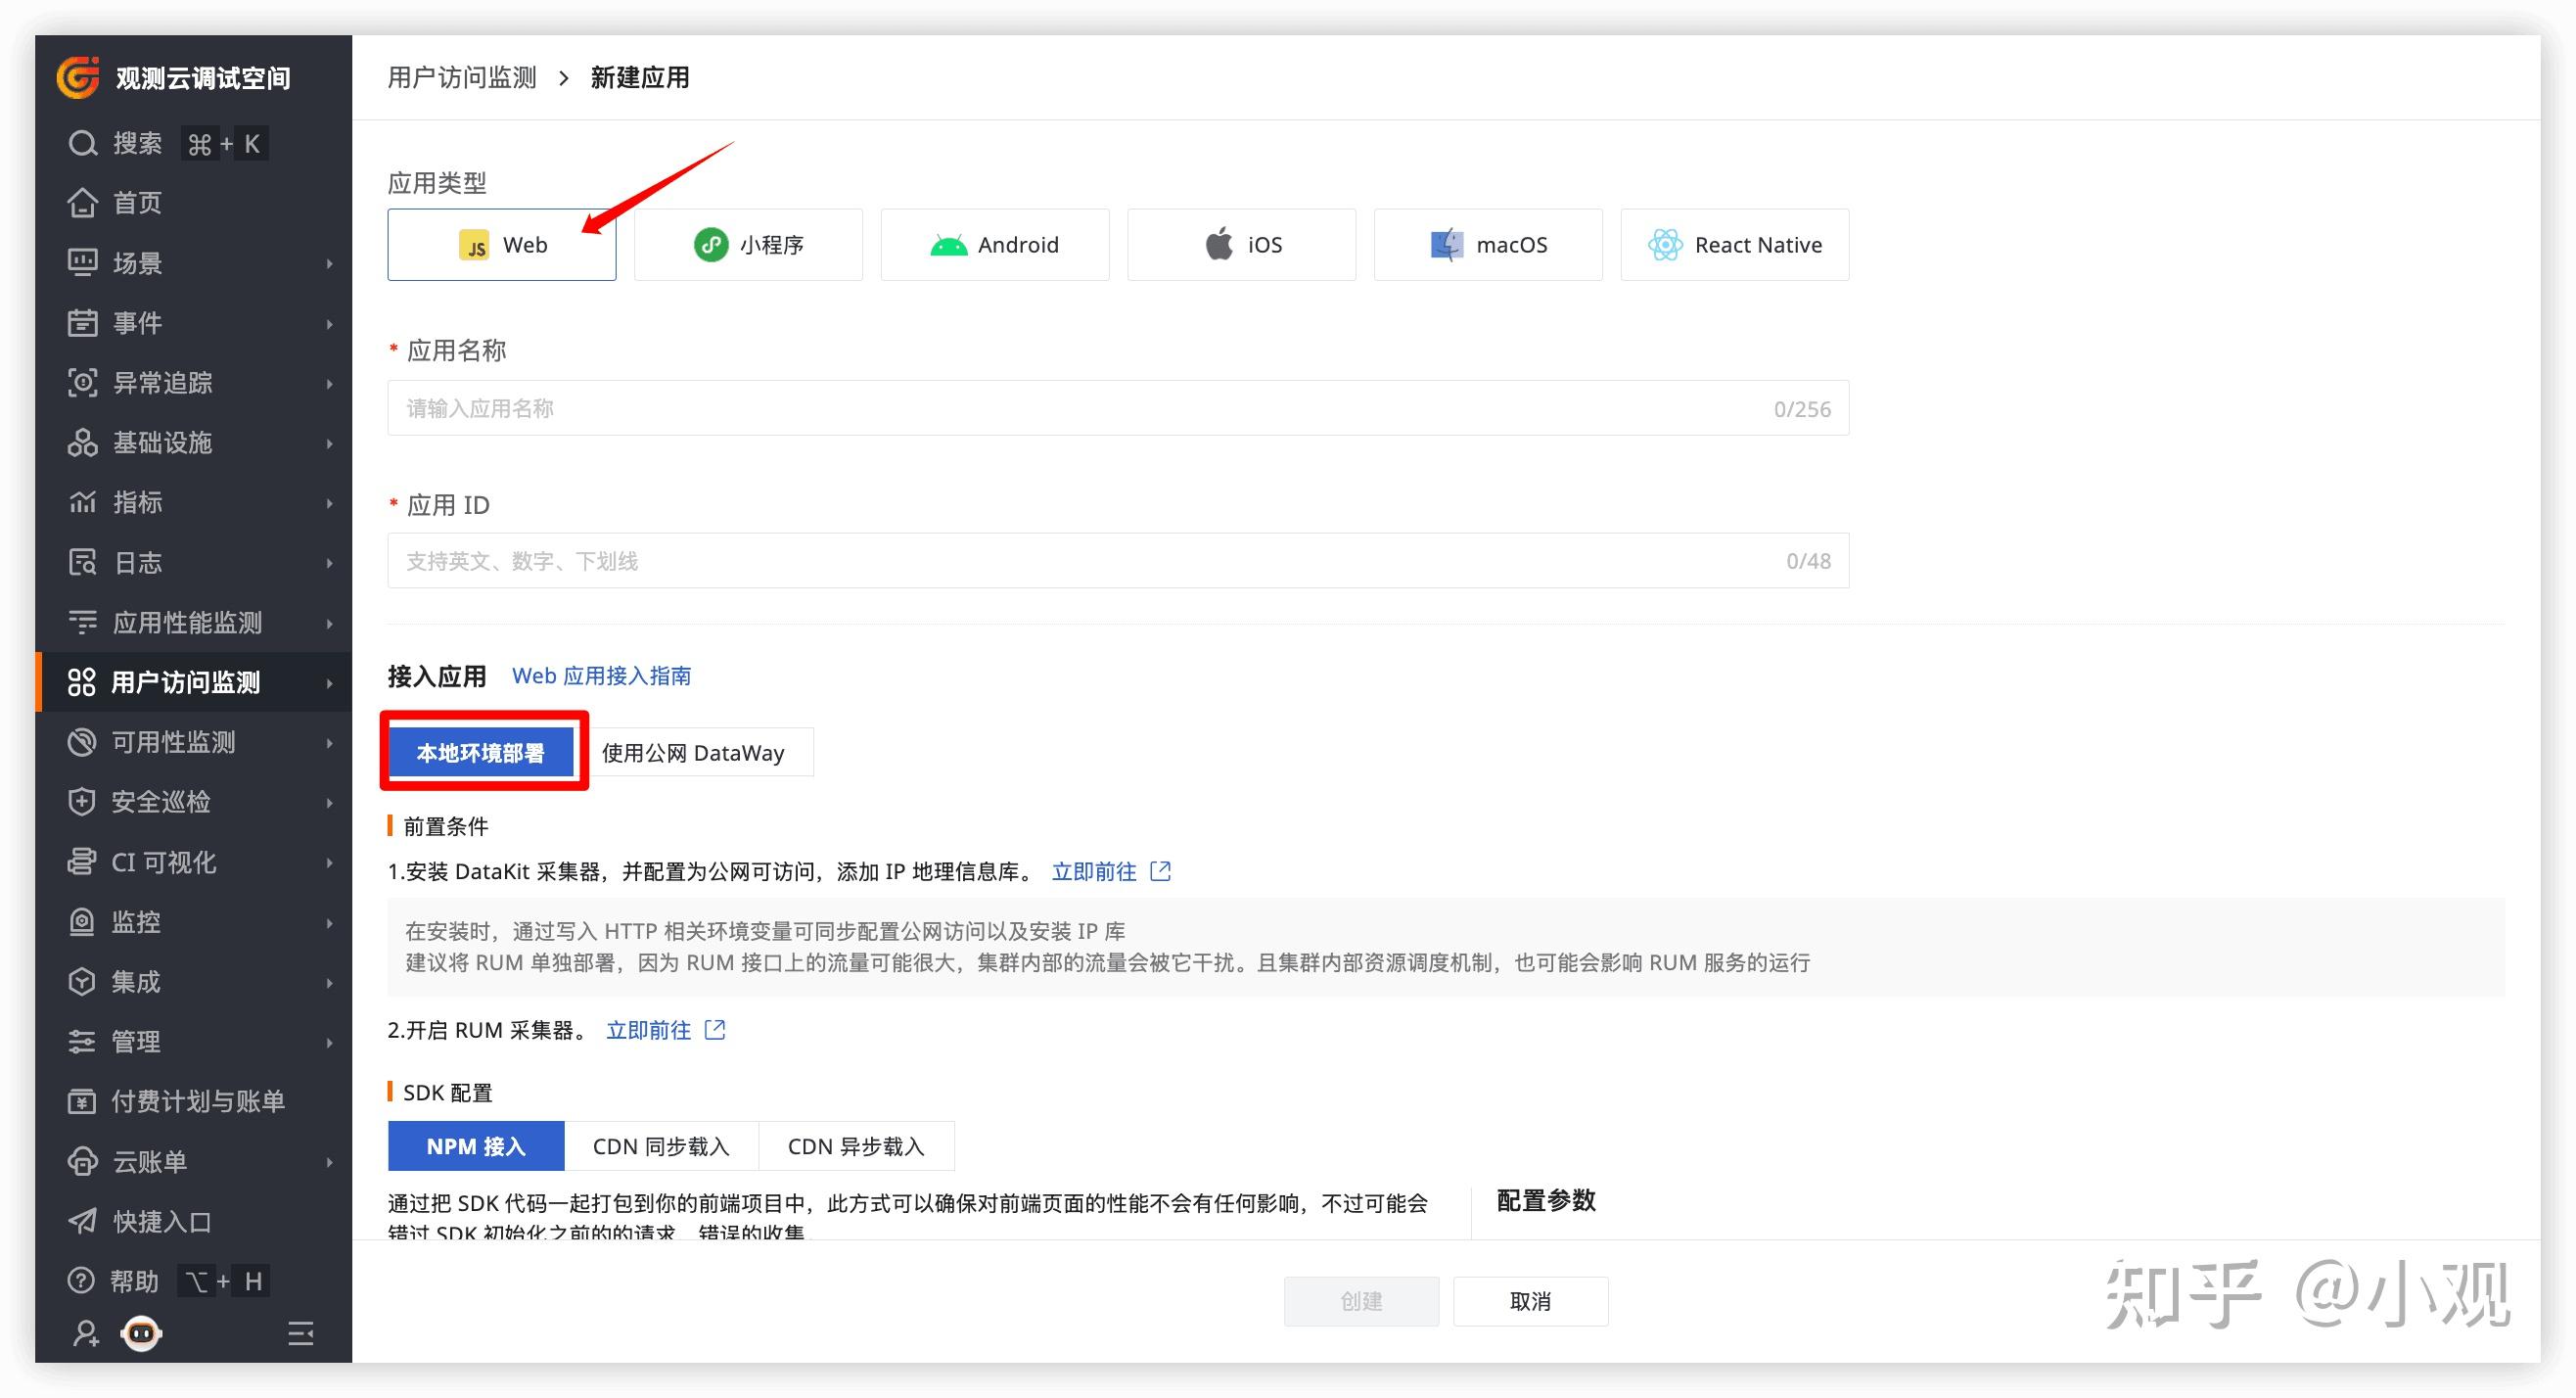Open the Web 应用接入指南 link
Image resolution: width=2576 pixels, height=1398 pixels.
click(602, 675)
